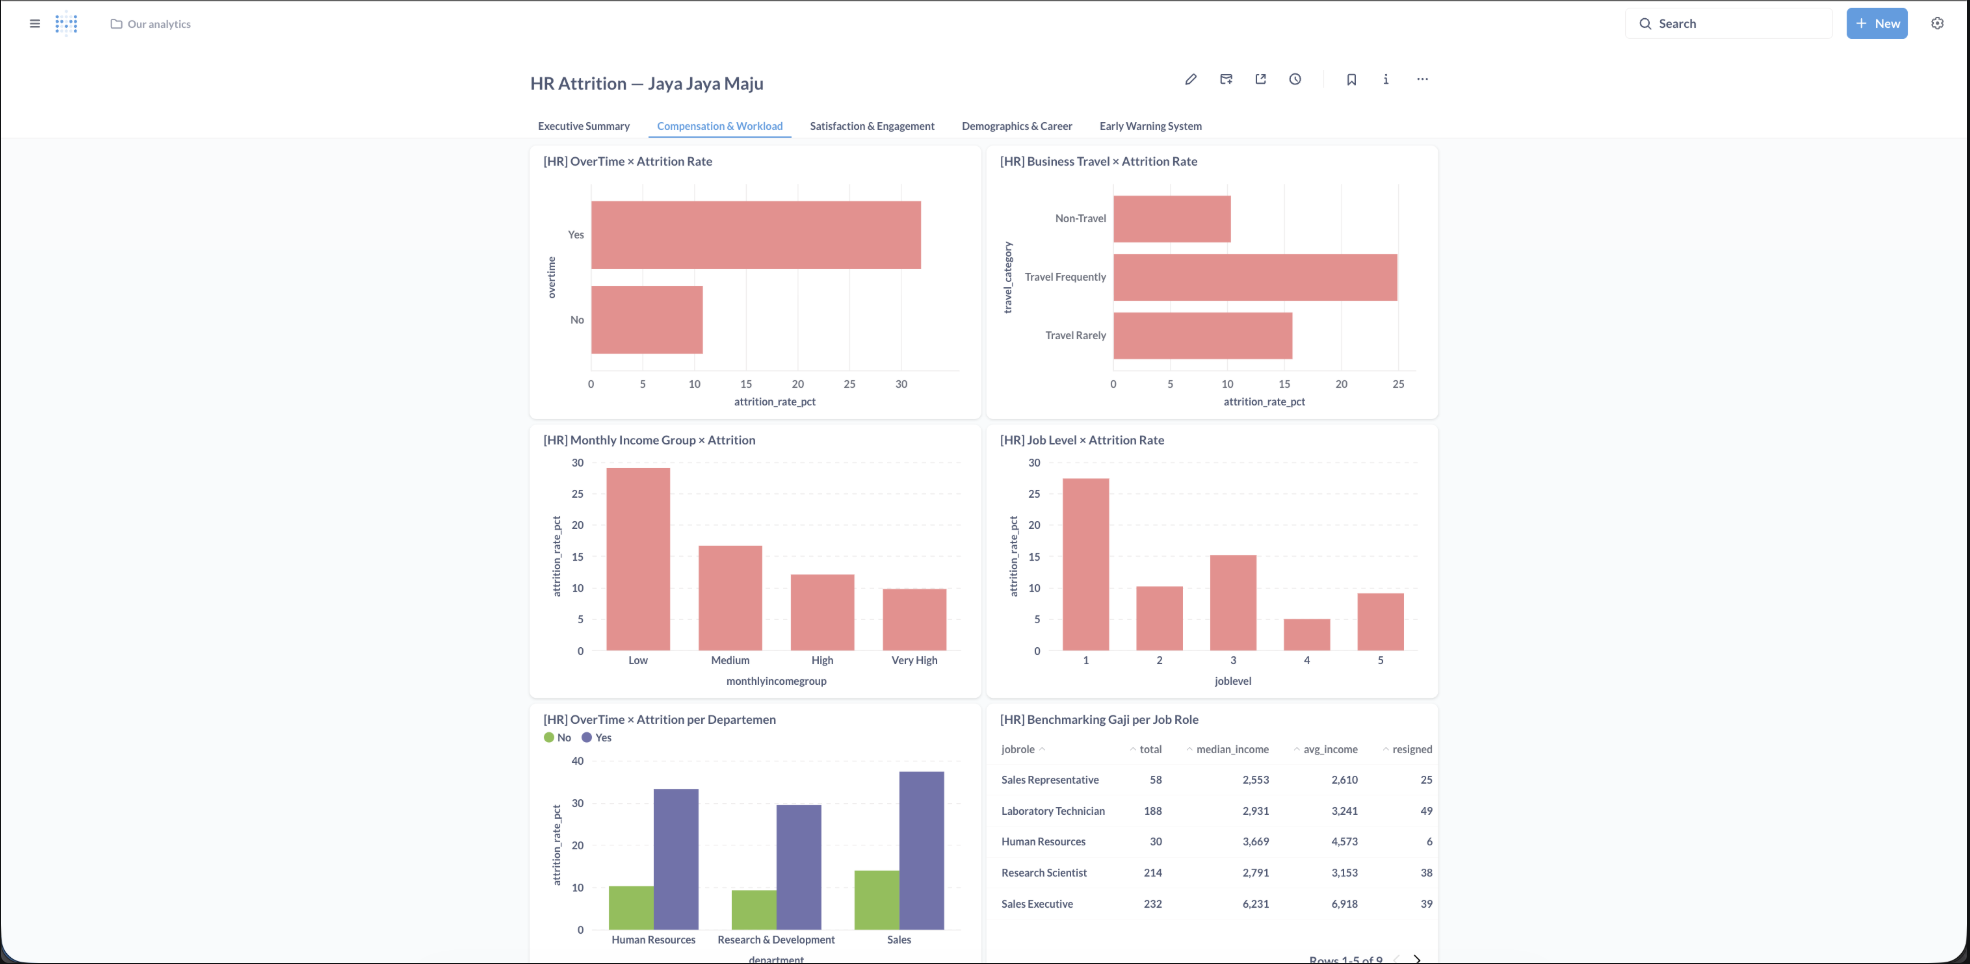Click the Low income group bar

[x=638, y=559]
